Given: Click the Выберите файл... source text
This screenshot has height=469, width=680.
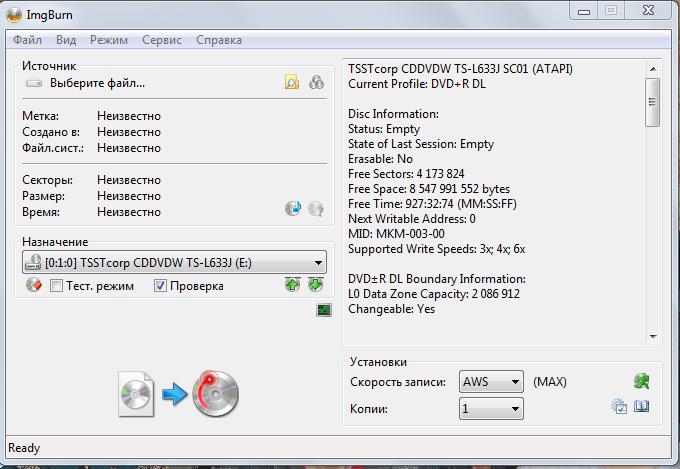Looking at the screenshot, I should pyautogui.click(x=97, y=83).
